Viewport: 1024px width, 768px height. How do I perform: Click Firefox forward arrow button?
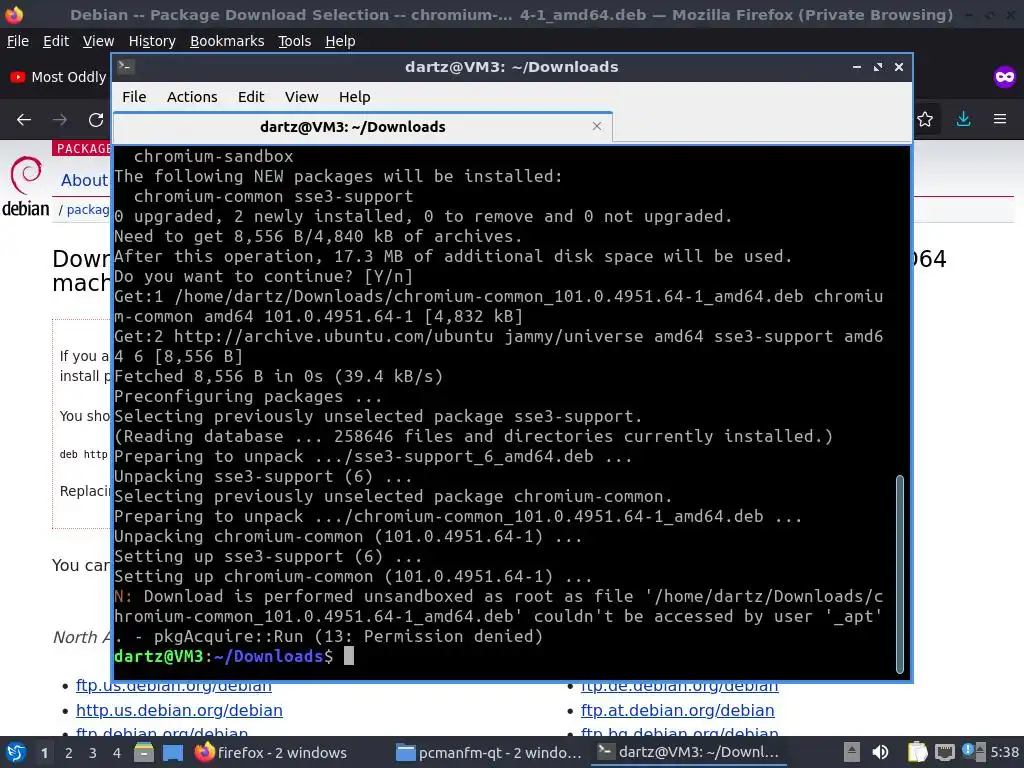(60, 120)
